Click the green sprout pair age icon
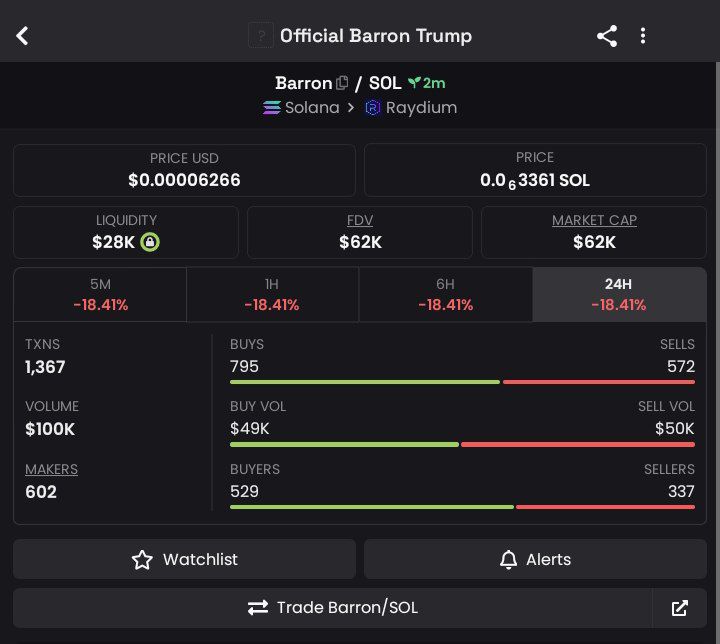720x644 pixels. [x=414, y=83]
